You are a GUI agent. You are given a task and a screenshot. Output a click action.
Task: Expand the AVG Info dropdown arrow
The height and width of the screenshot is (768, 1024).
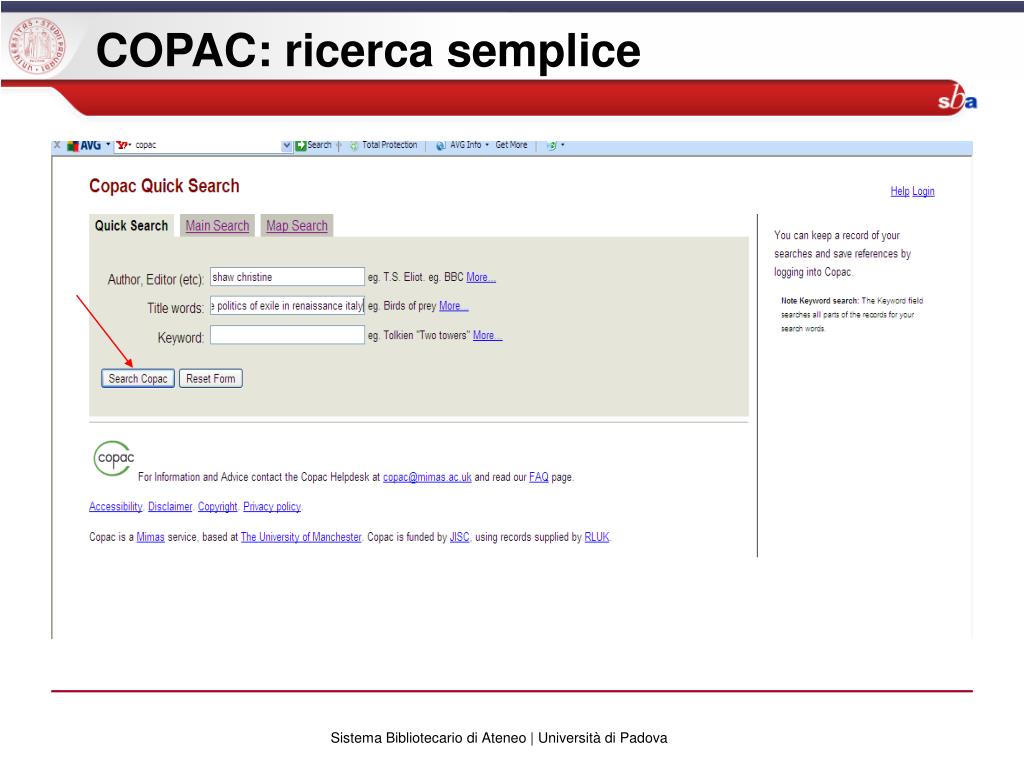(x=487, y=145)
